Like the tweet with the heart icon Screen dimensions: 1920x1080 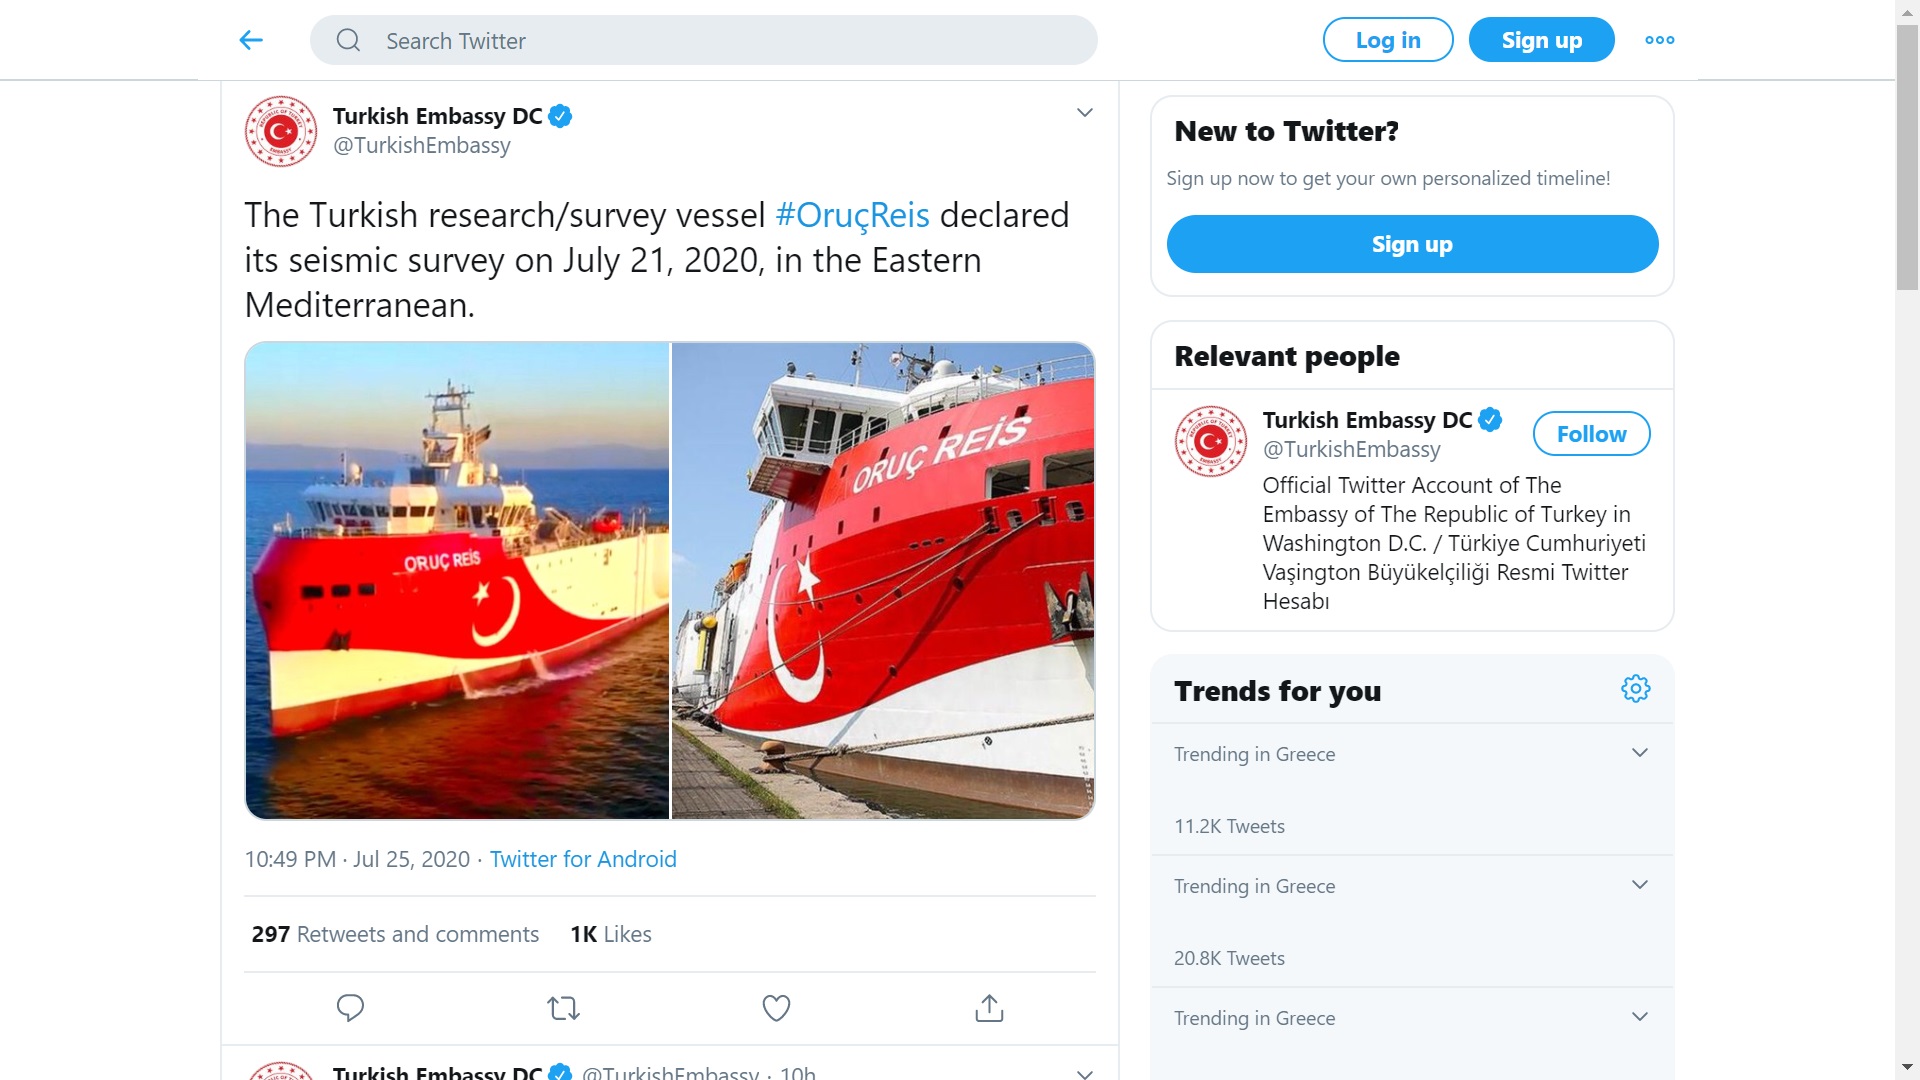click(x=777, y=1008)
